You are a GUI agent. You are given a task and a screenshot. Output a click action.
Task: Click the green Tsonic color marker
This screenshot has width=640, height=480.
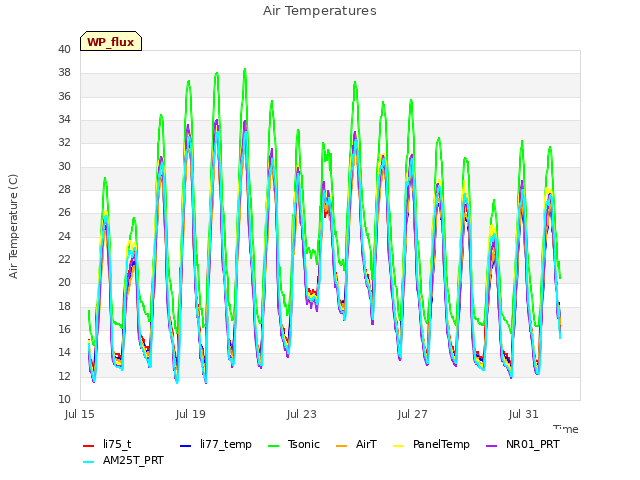click(x=273, y=446)
